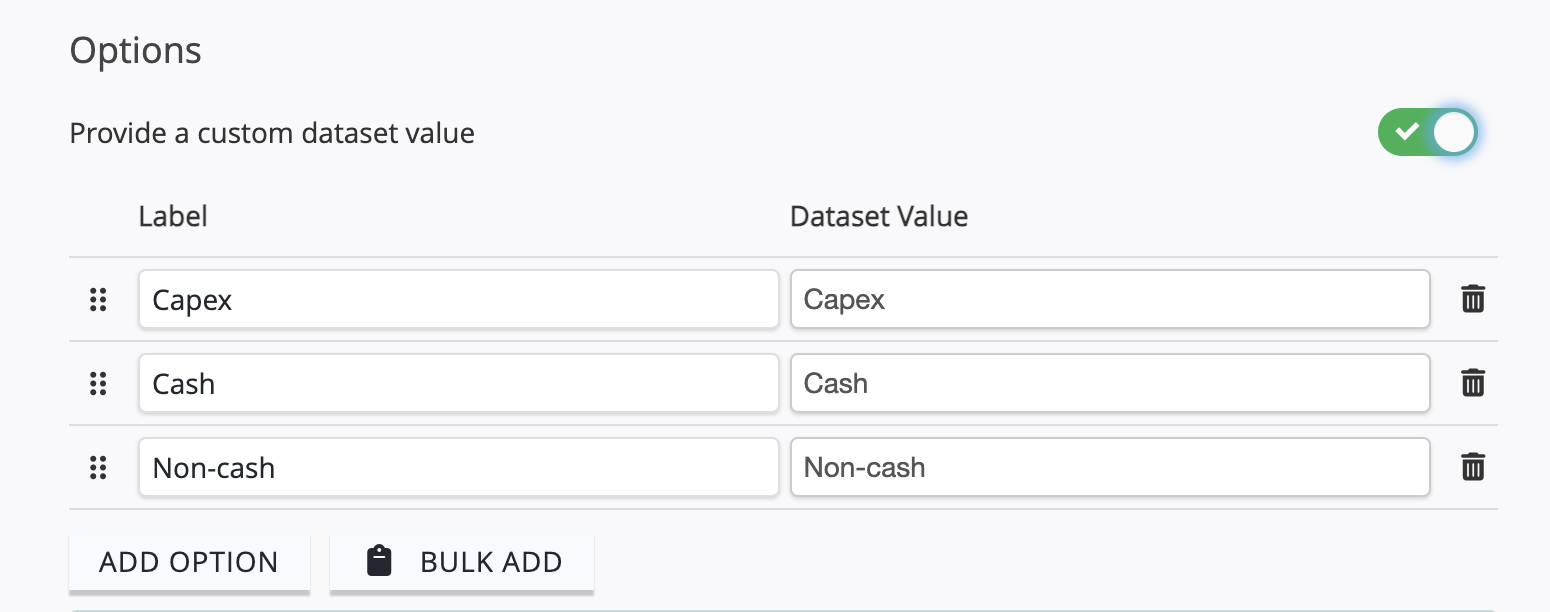Select the Non-cash row drag handle

pyautogui.click(x=98, y=467)
